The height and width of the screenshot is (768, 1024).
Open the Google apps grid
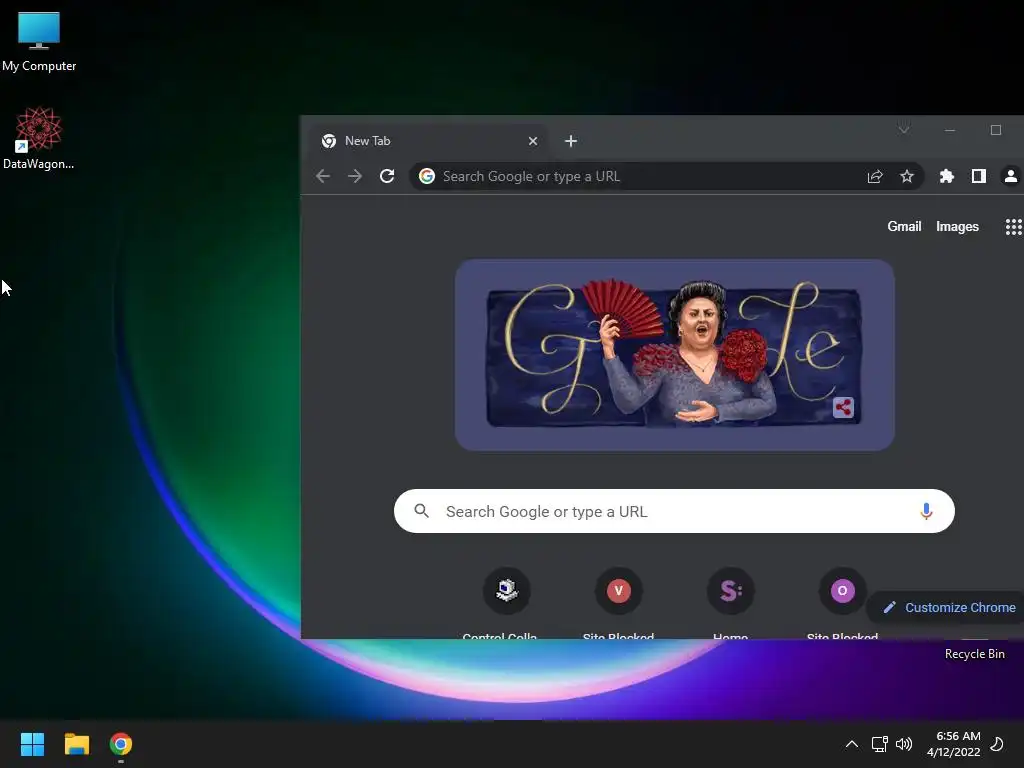(x=1014, y=227)
